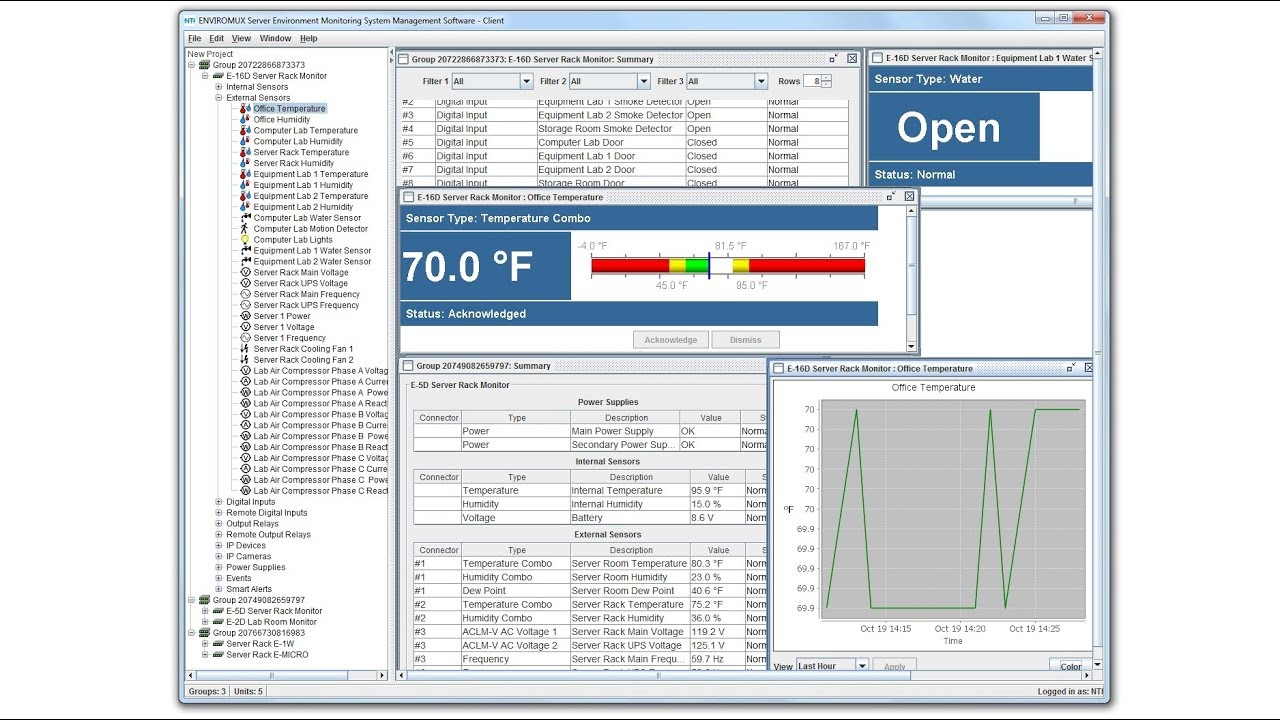Click the Server 1 Voltage icon

click(x=245, y=327)
